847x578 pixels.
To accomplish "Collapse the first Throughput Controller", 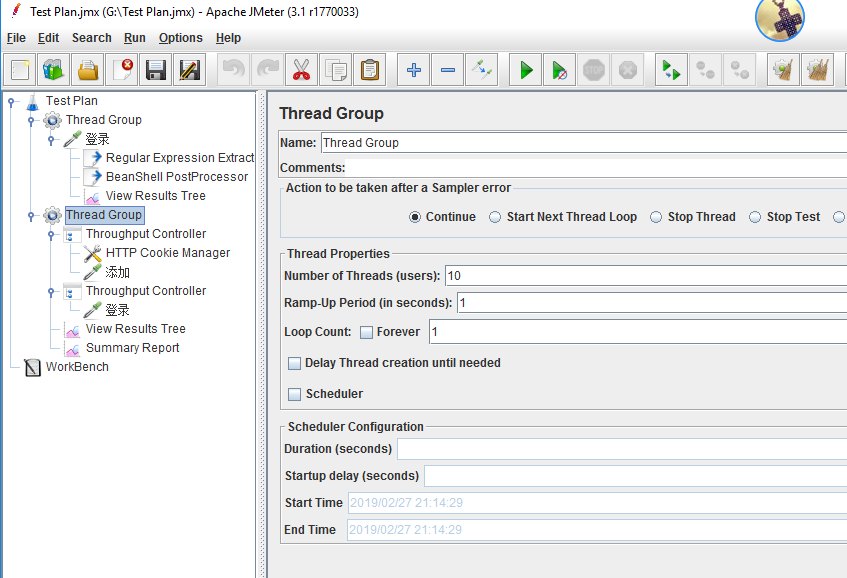I will click(51, 234).
